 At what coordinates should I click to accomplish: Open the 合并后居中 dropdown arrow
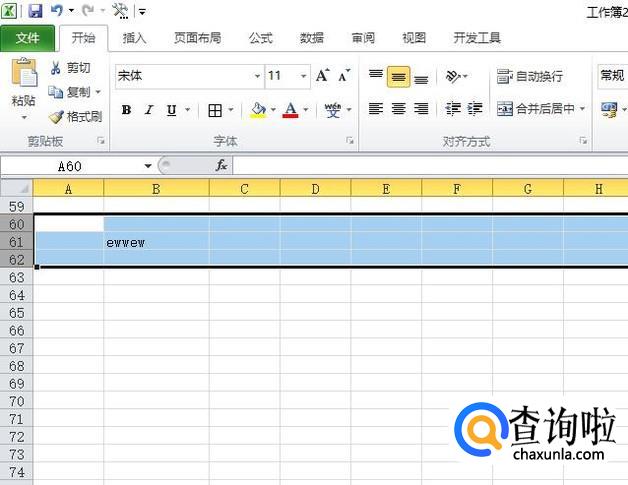[x=582, y=109]
